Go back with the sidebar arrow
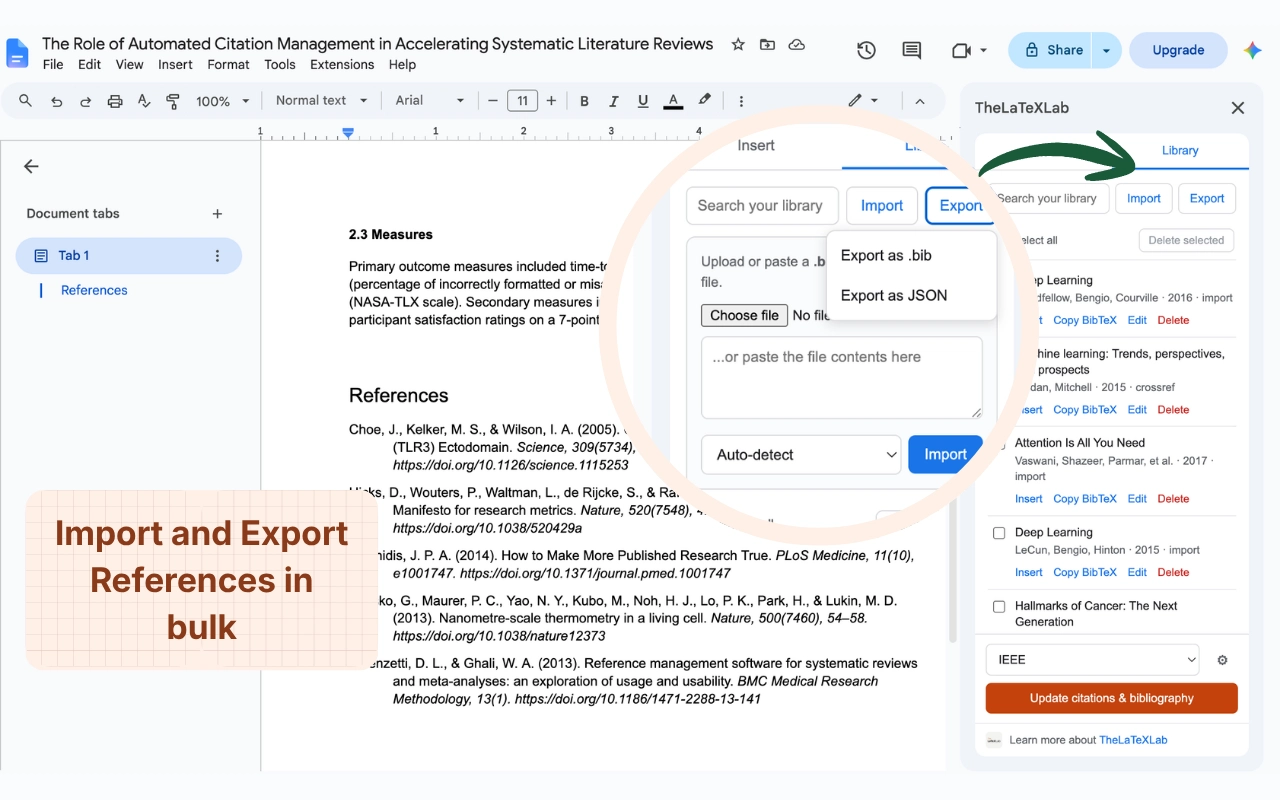The image size is (1280, 800). [x=31, y=167]
